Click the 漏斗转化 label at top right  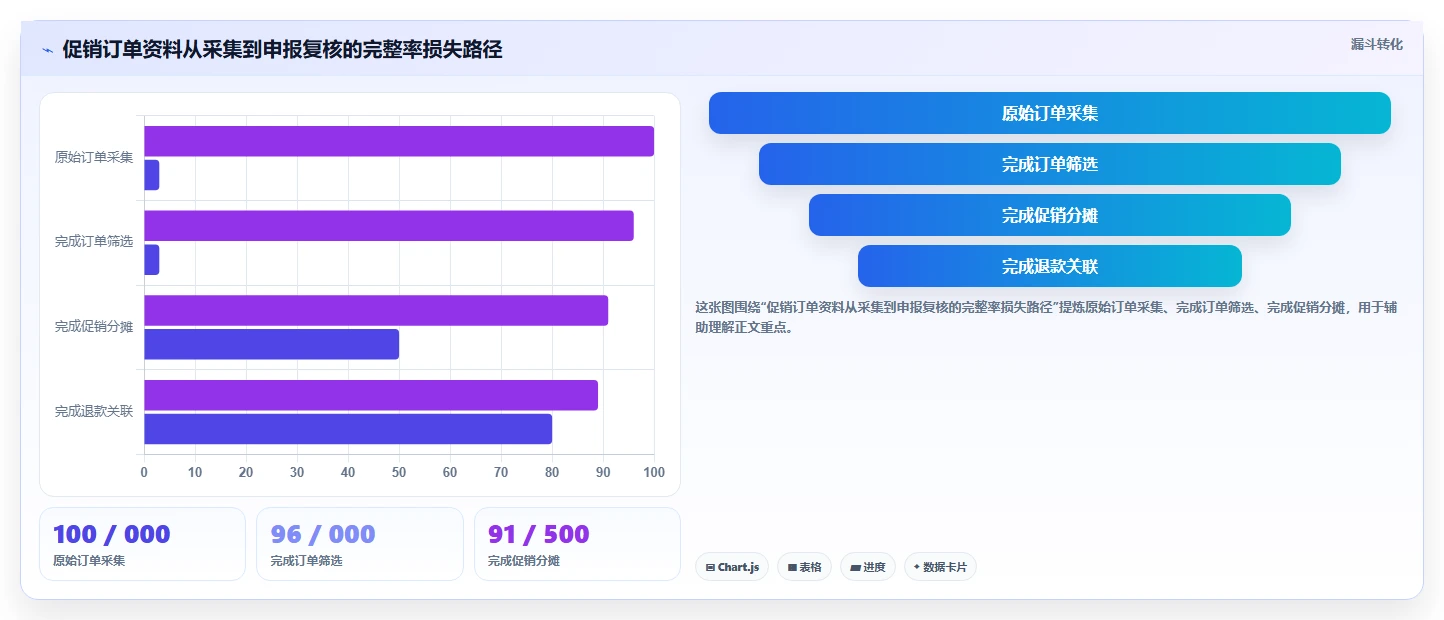click(x=1376, y=44)
